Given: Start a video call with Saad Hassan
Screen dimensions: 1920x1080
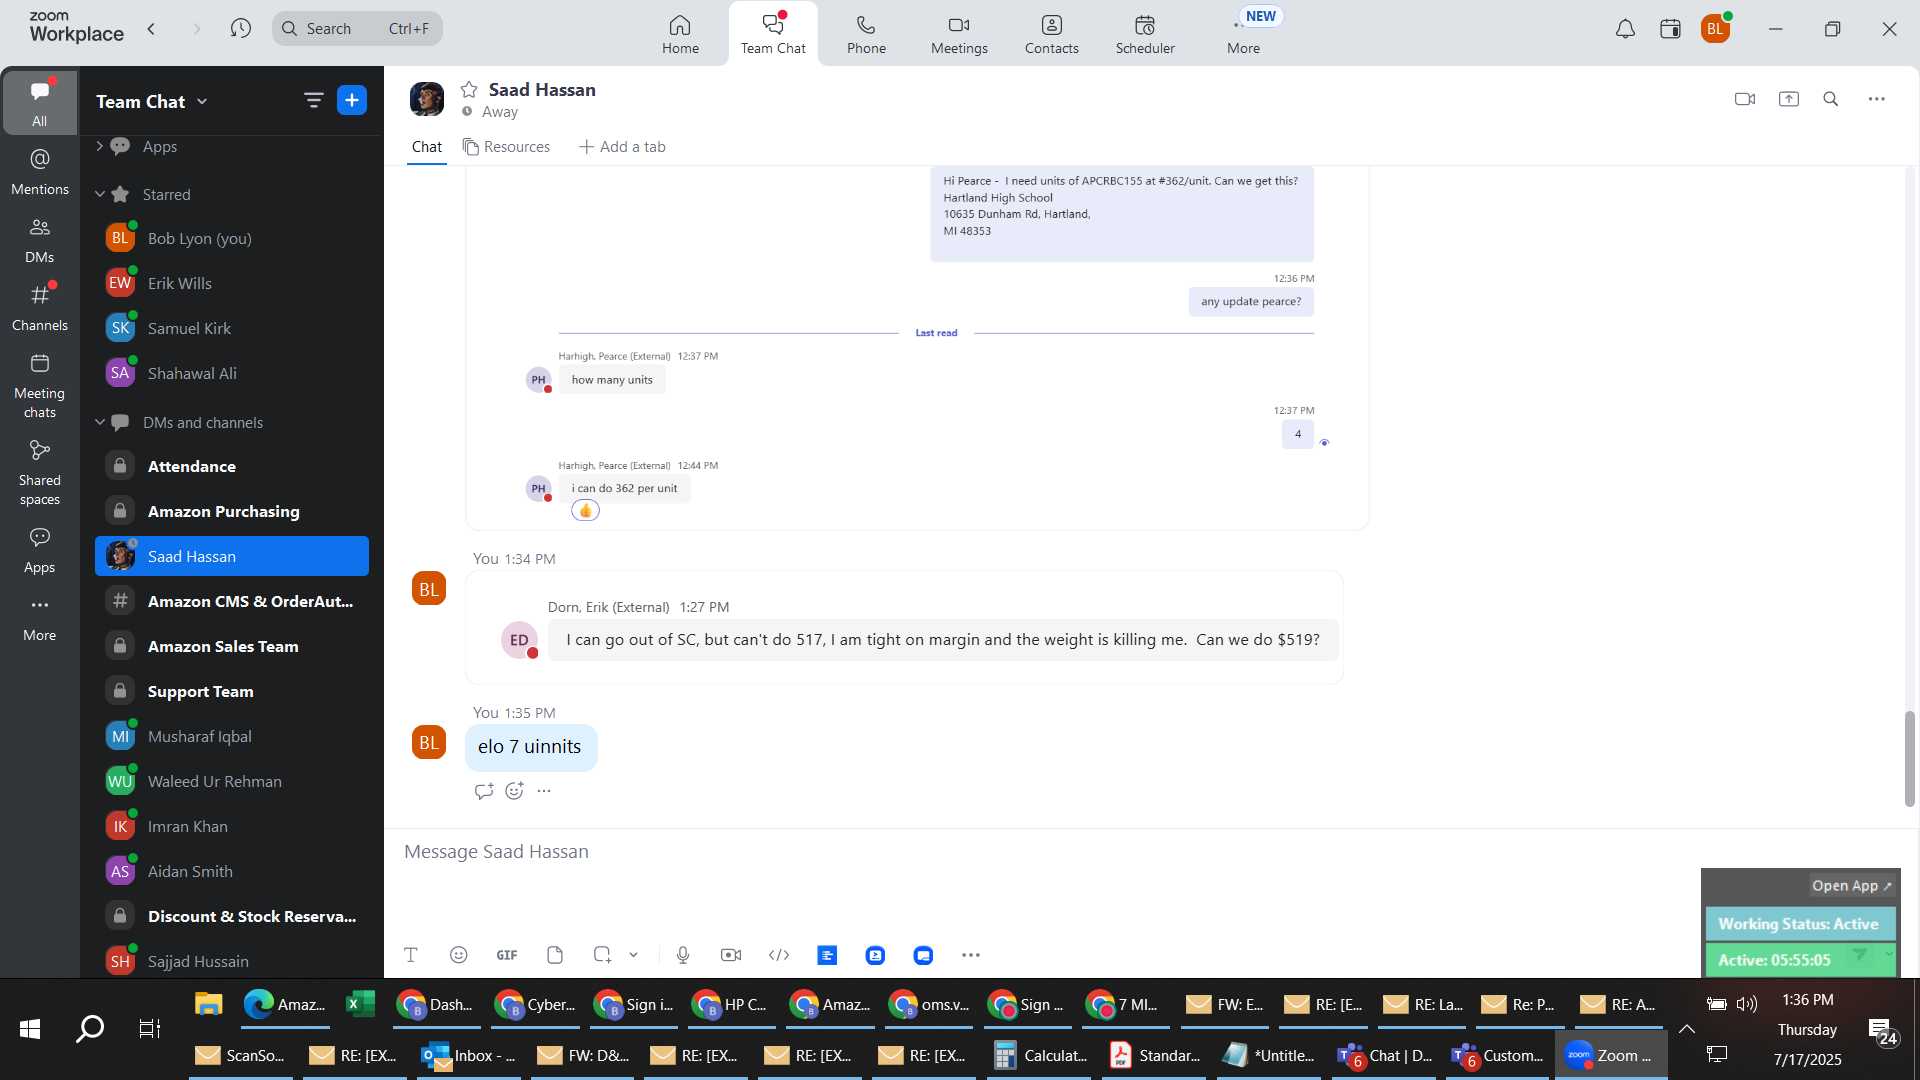Looking at the screenshot, I should point(1745,99).
